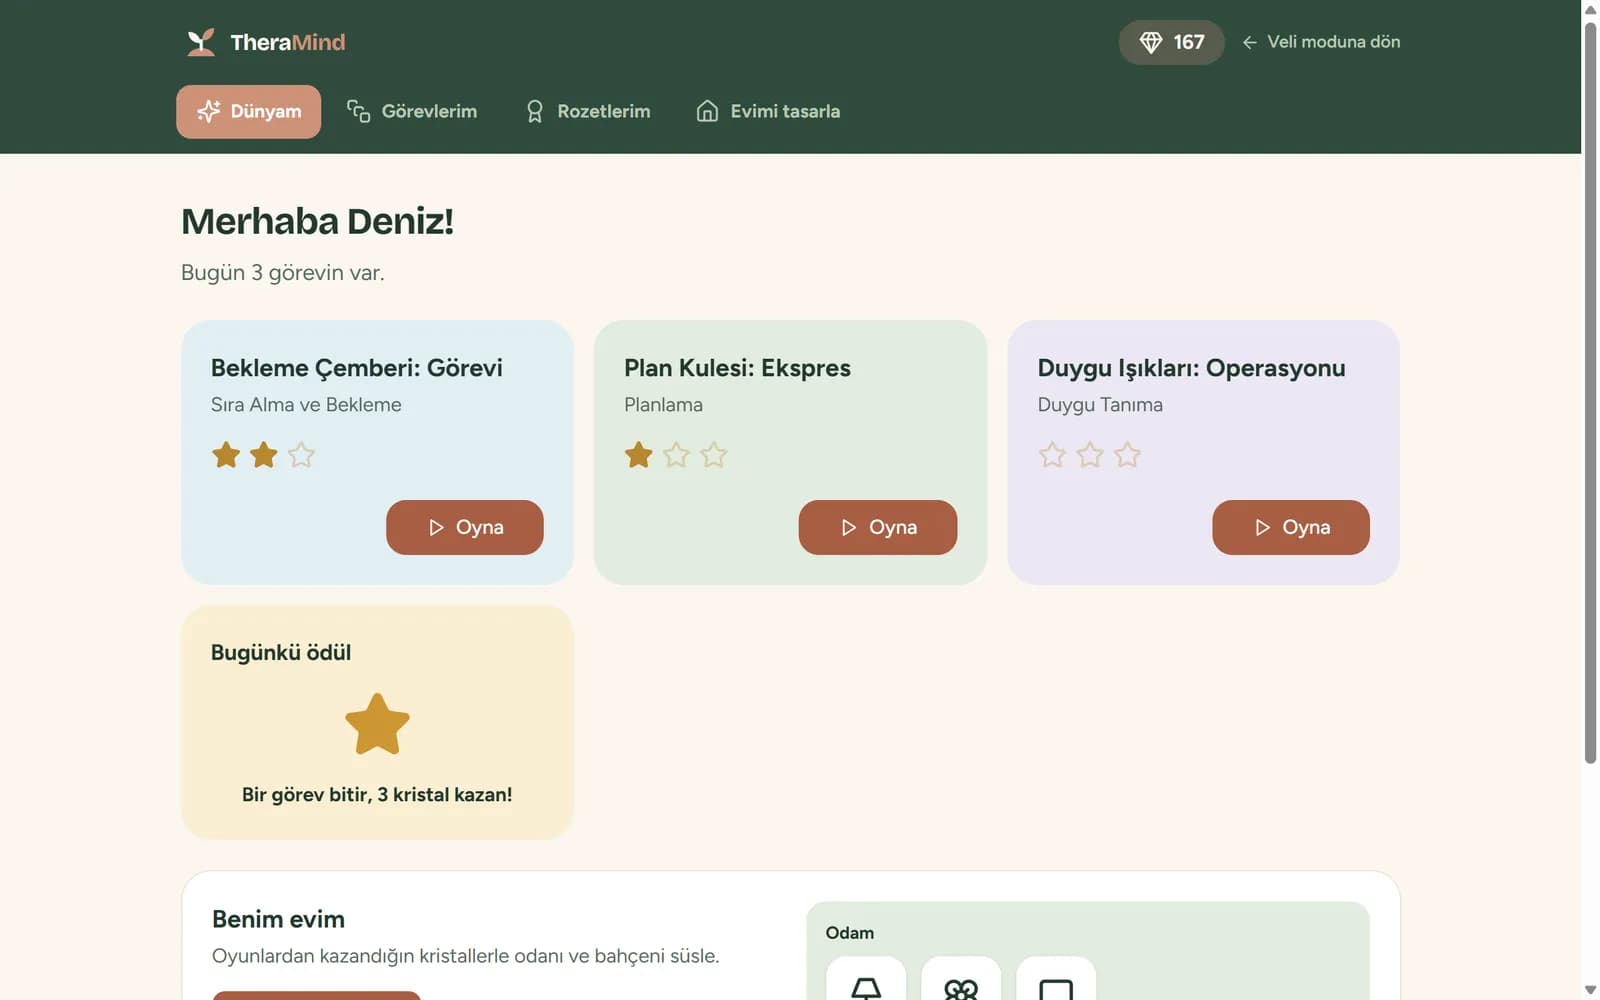This screenshot has height=1000, width=1600.
Task: Click 'Bugün 3 görevin var.' text
Action: click(x=283, y=273)
